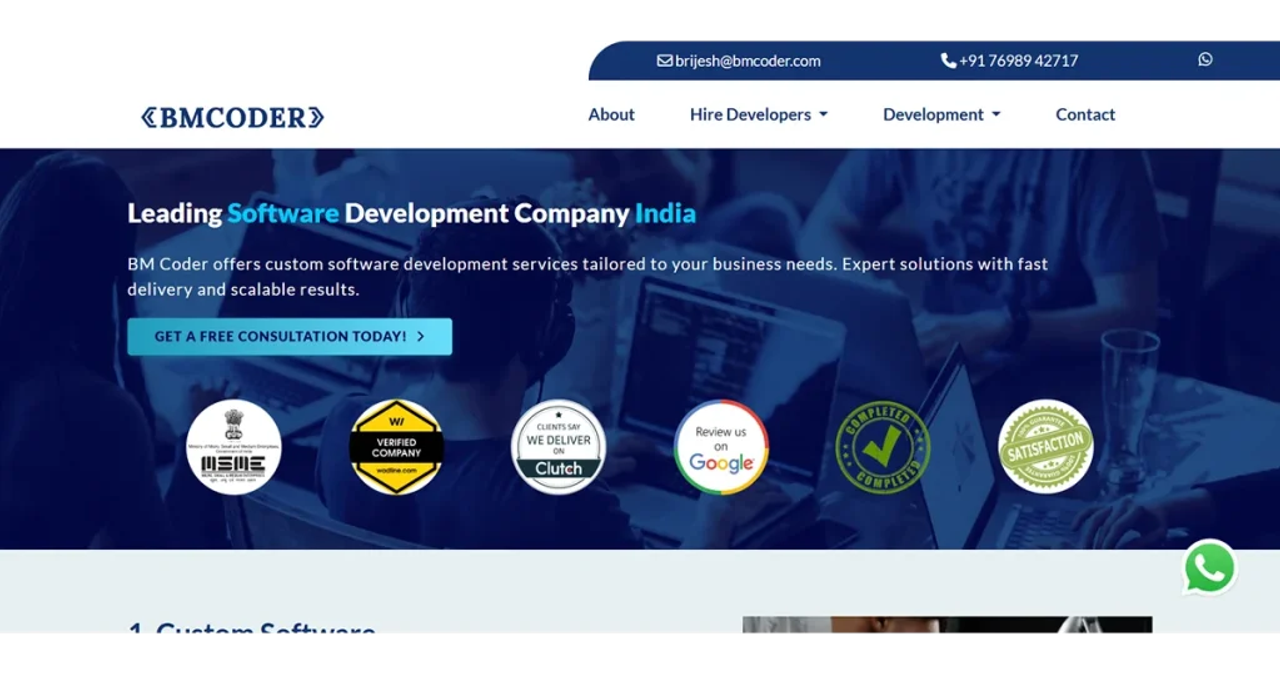The image size is (1280, 673).
Task: Open the About page
Action: pos(611,114)
